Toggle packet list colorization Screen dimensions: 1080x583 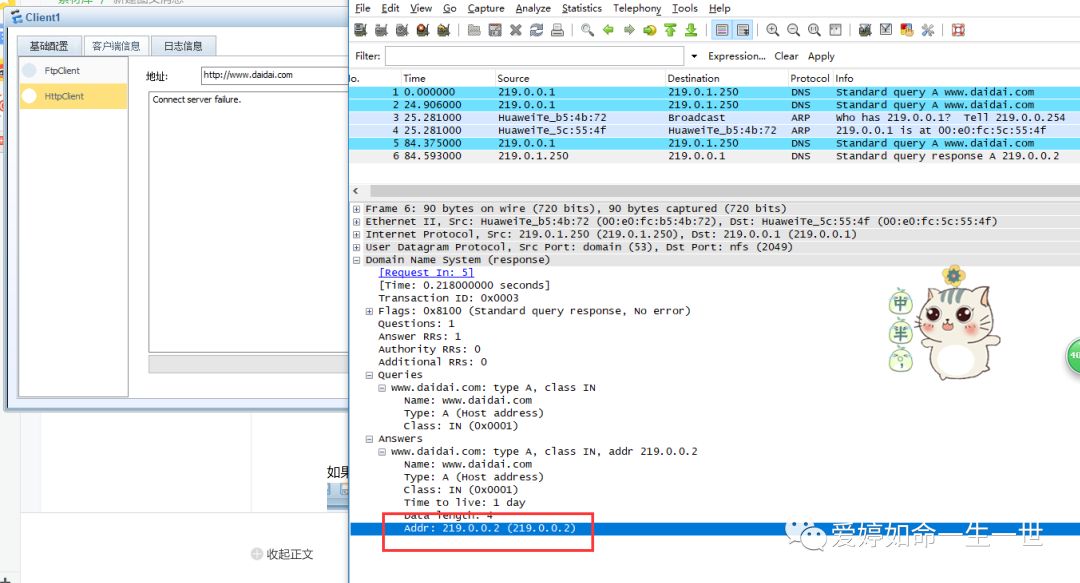722,30
